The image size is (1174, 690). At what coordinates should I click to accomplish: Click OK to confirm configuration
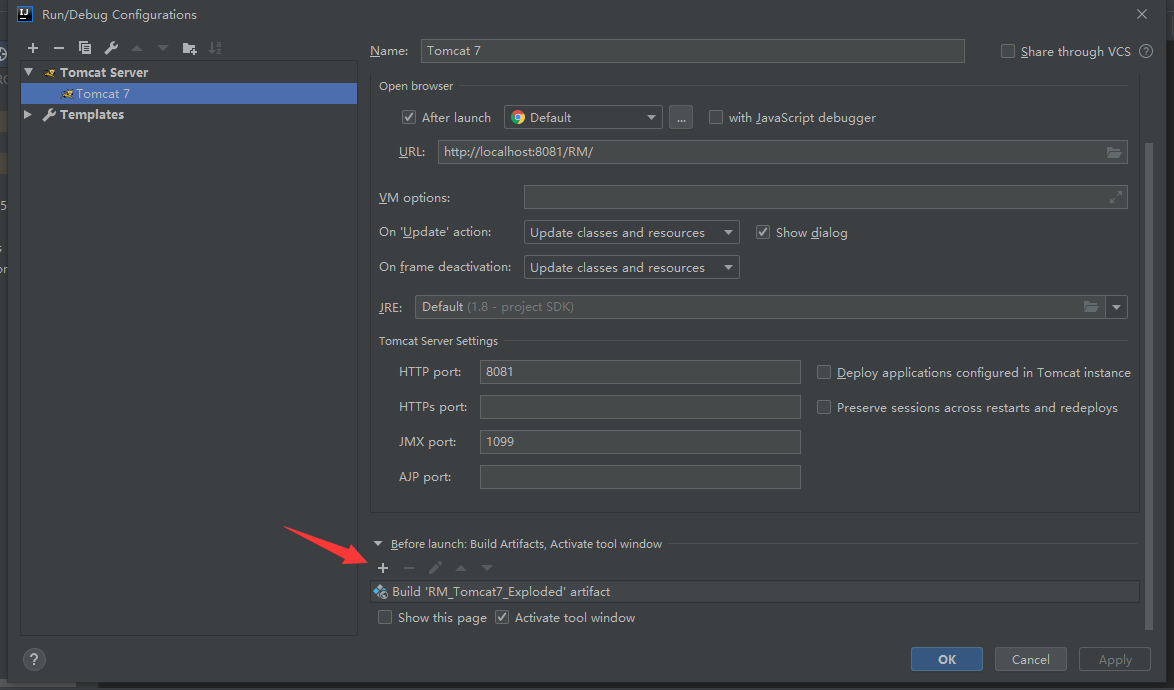946,659
